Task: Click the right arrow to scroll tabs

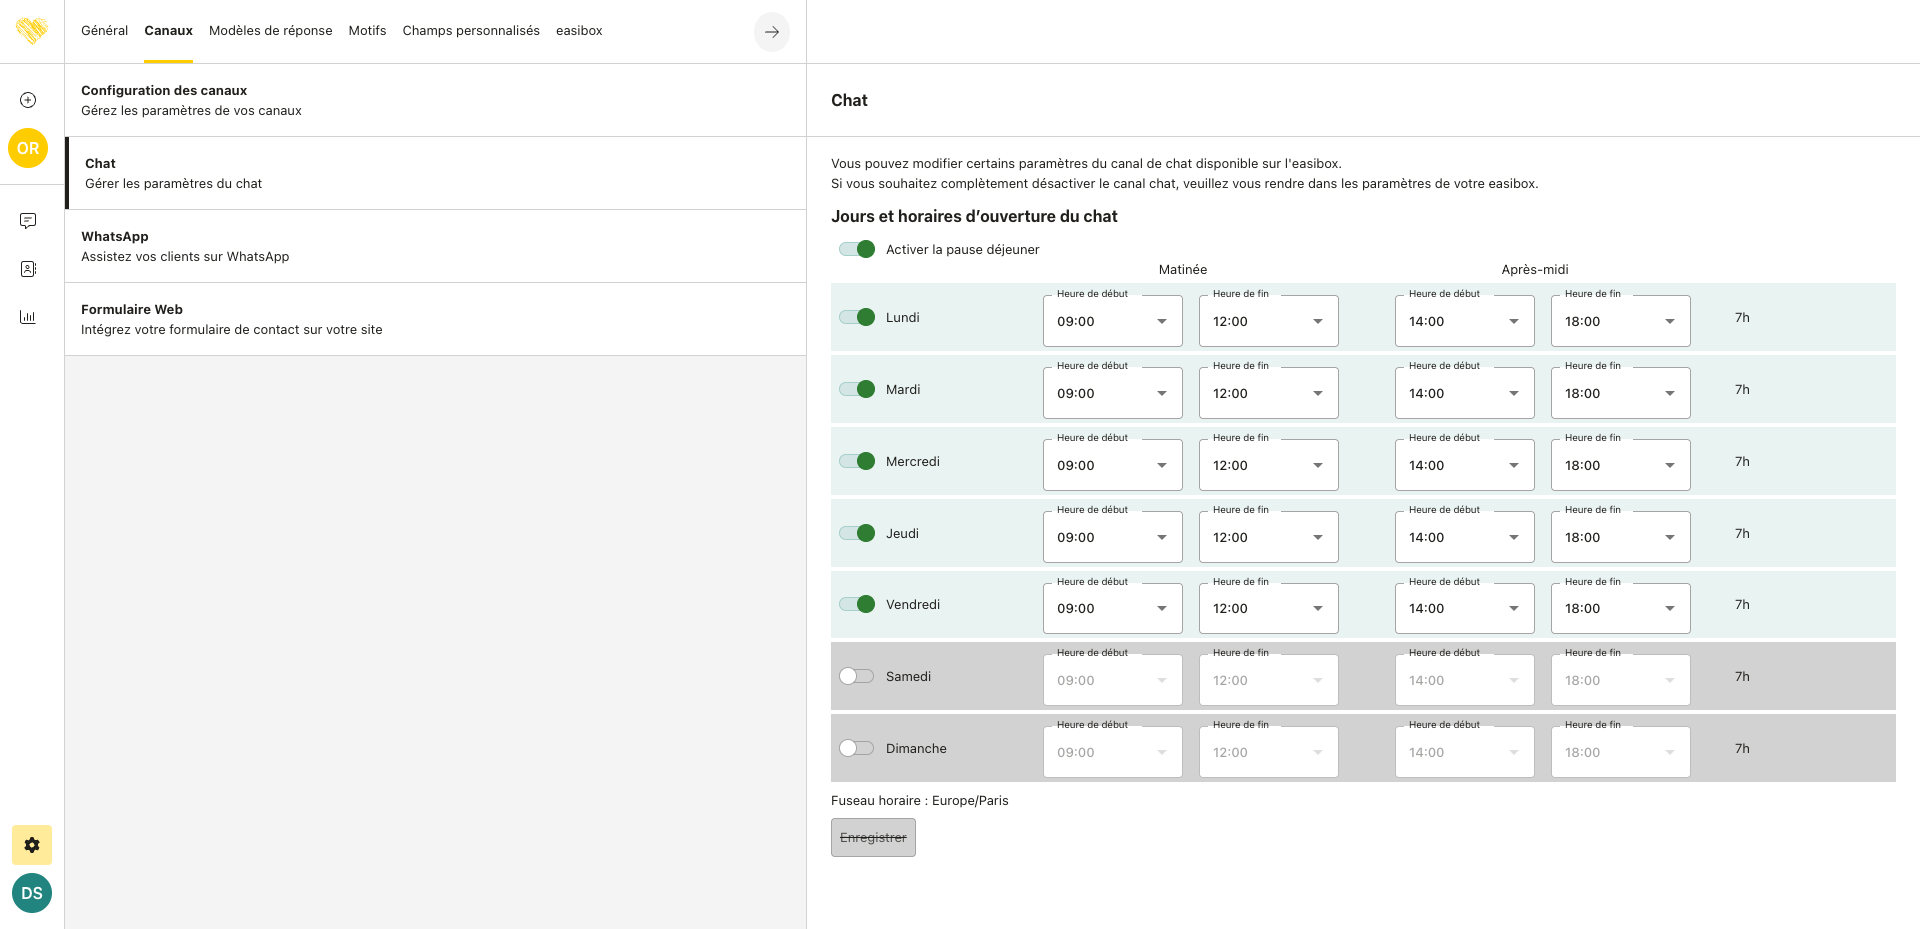Action: 771,32
